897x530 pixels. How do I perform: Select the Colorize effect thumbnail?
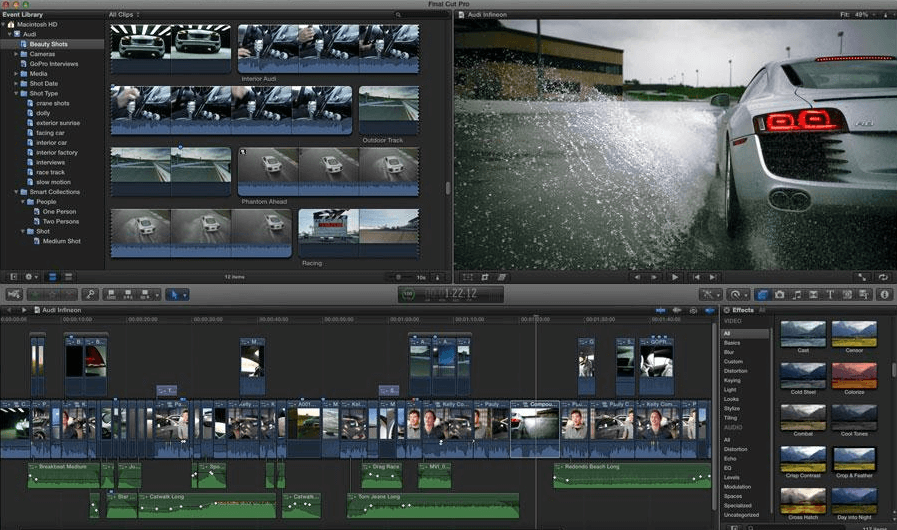(x=854, y=375)
